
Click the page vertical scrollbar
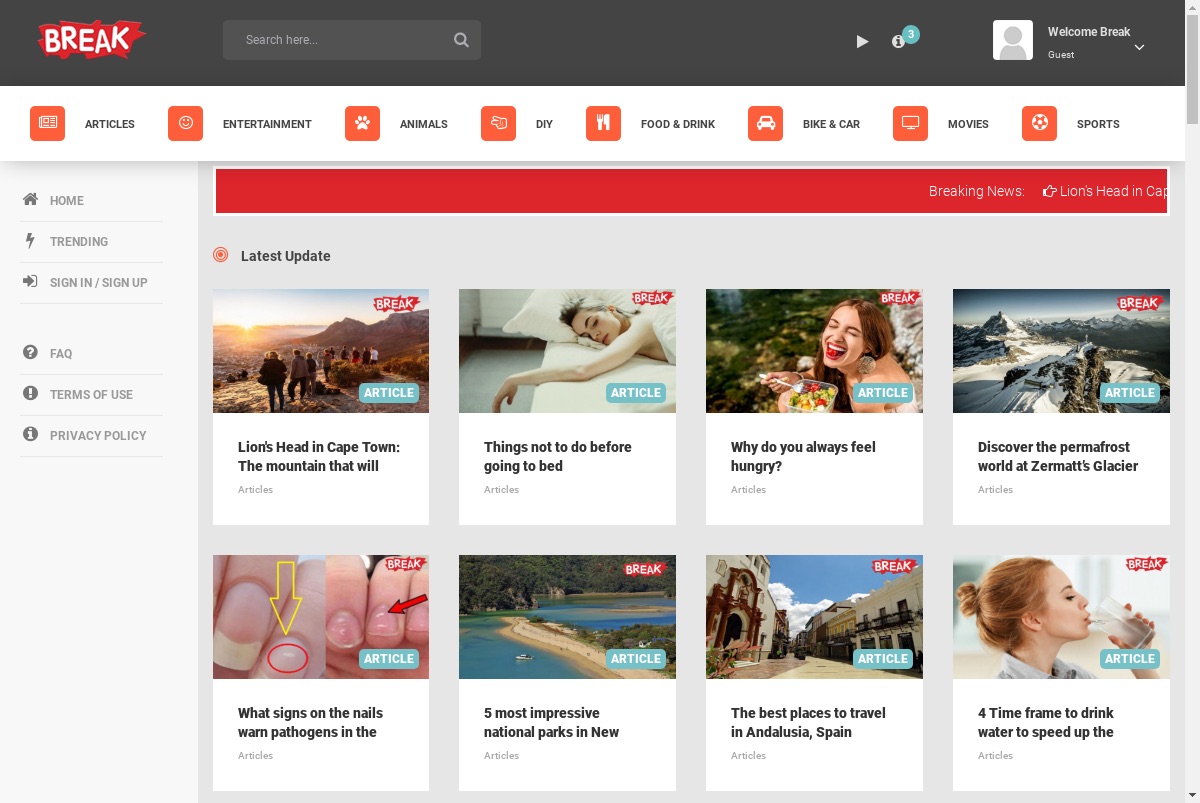1192,401
